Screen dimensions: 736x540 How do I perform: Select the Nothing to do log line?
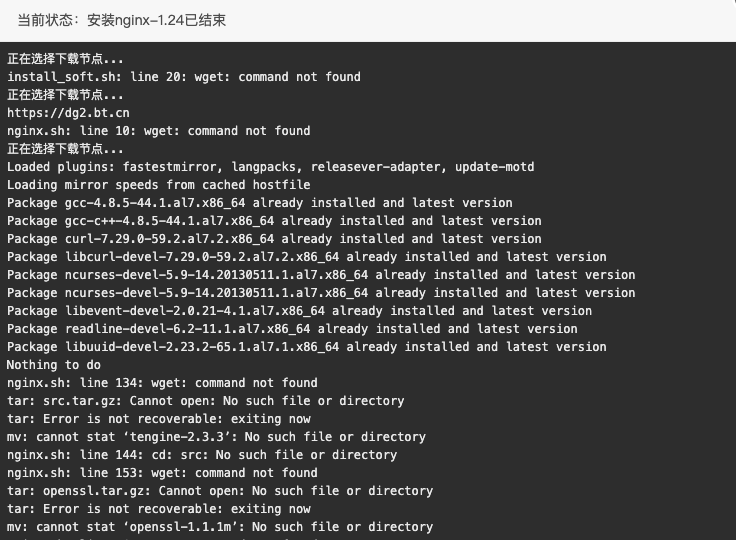(x=54, y=365)
